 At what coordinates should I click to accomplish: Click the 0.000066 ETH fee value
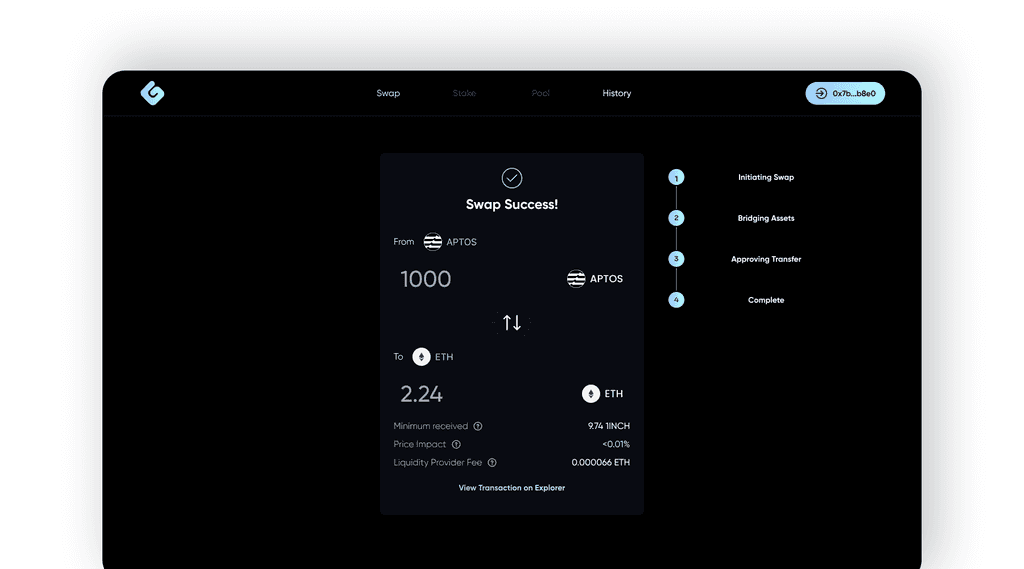(601, 463)
